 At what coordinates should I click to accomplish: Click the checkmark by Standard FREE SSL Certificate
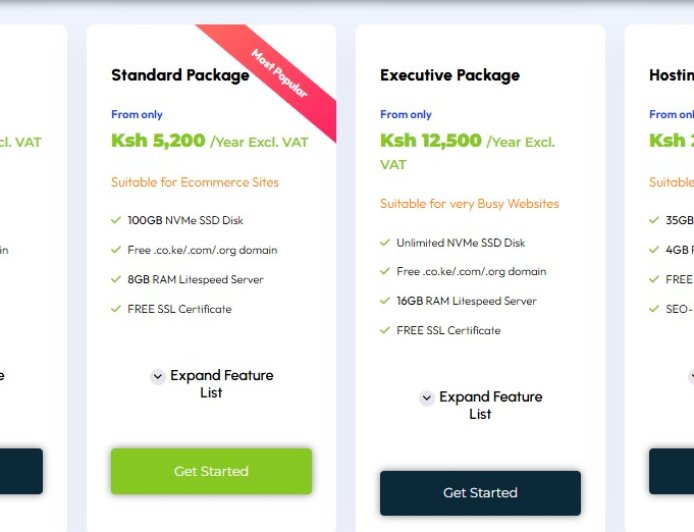point(117,309)
